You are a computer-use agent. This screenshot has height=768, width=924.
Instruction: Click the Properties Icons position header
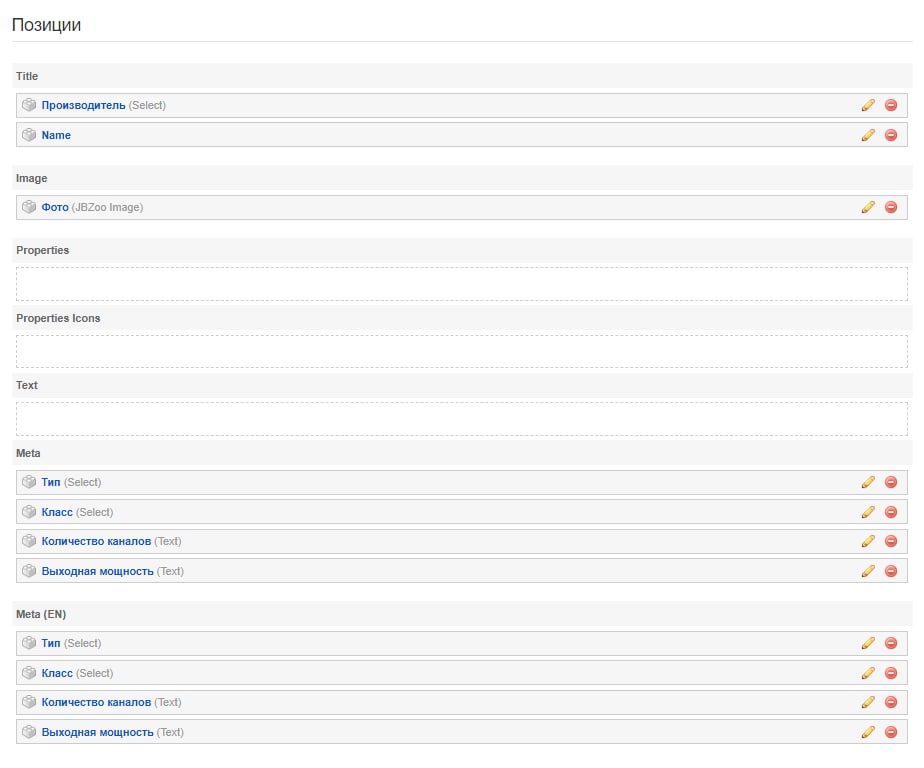(x=462, y=318)
